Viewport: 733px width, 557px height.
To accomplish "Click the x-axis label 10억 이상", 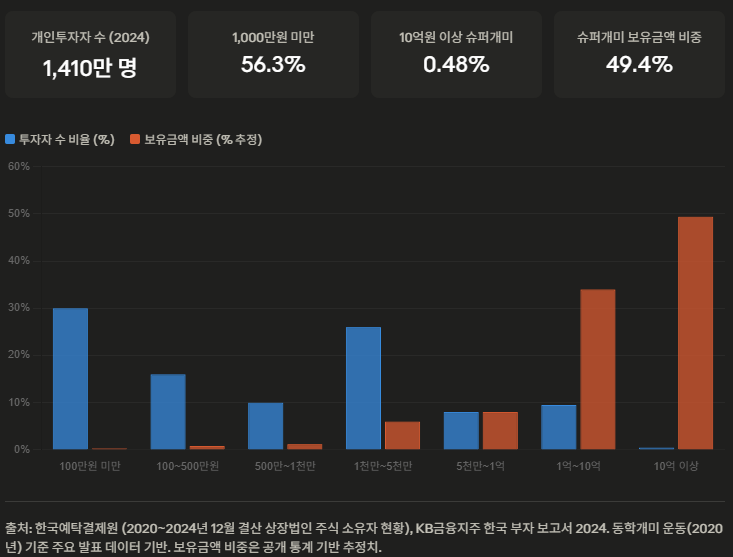I will [x=676, y=466].
